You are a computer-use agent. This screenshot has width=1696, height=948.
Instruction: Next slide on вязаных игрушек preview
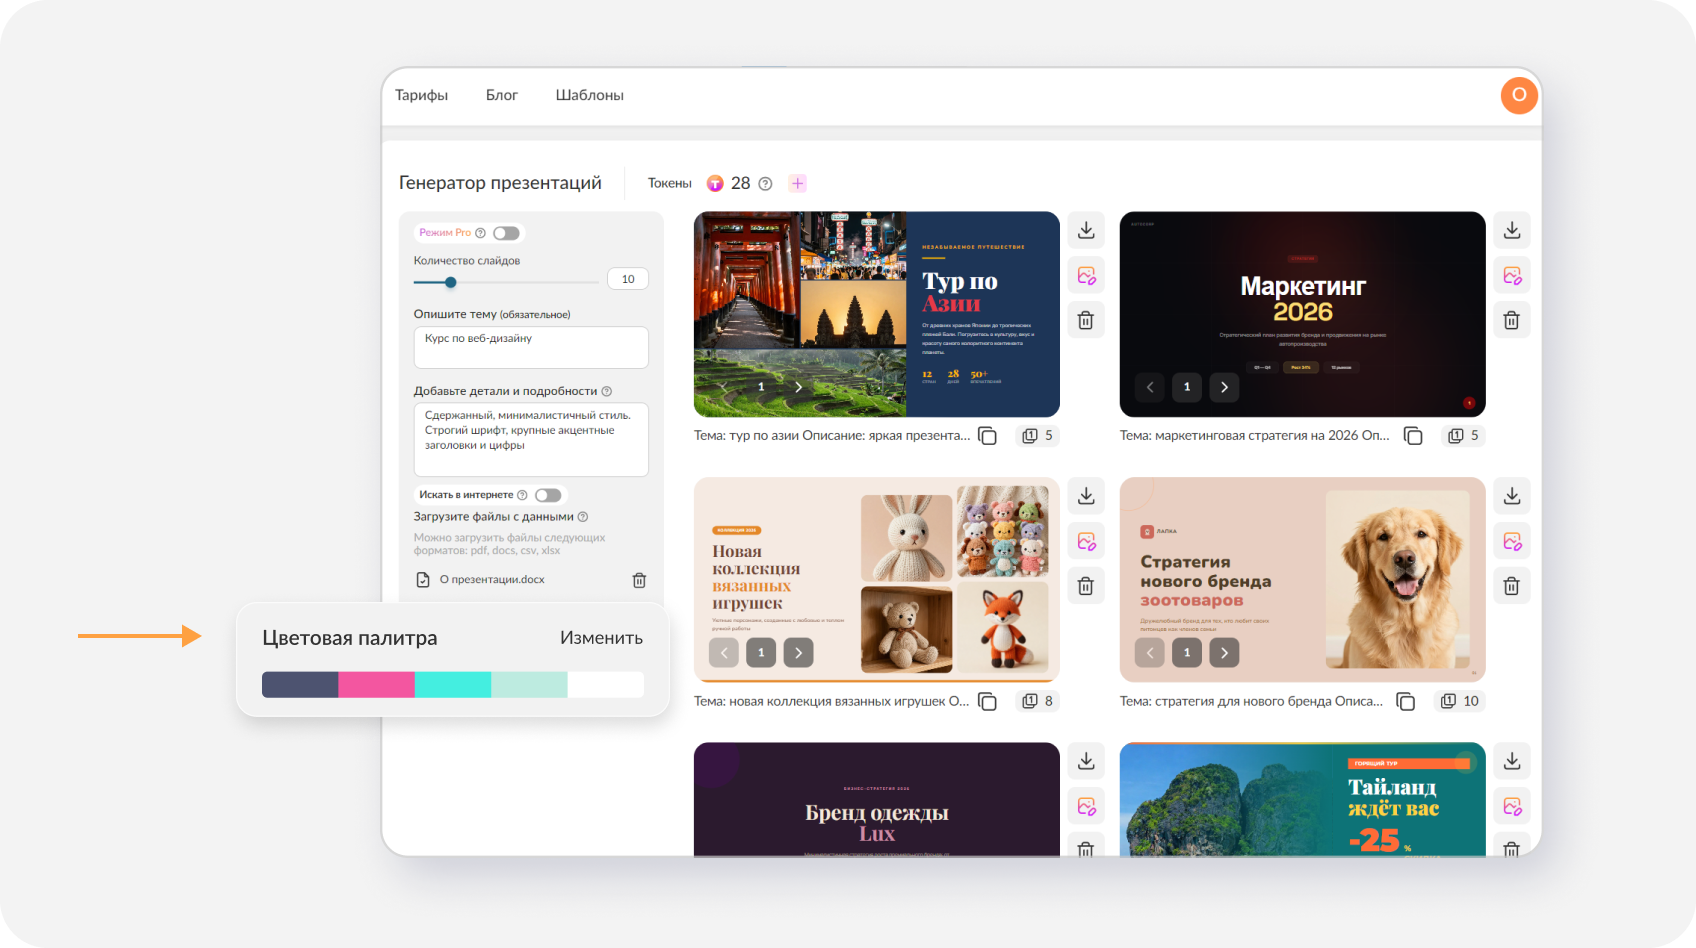pos(798,653)
